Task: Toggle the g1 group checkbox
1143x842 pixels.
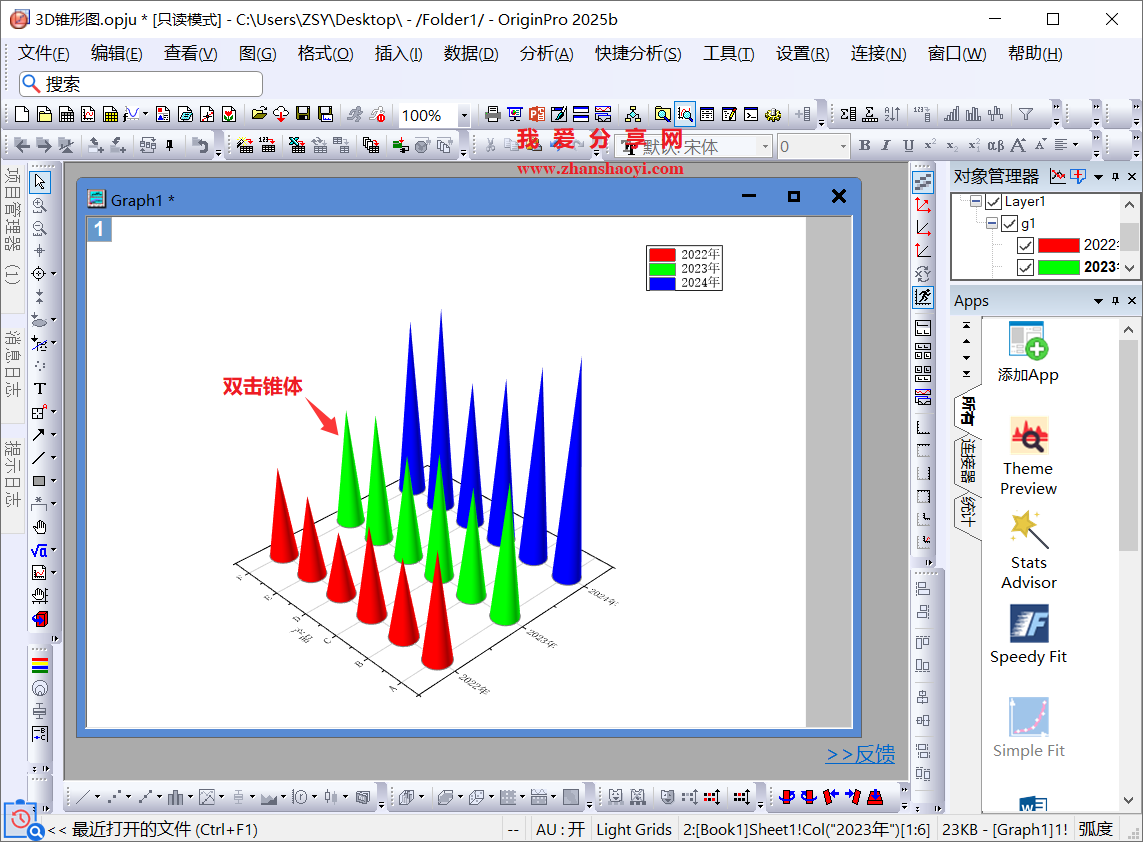Action: pos(1009,224)
